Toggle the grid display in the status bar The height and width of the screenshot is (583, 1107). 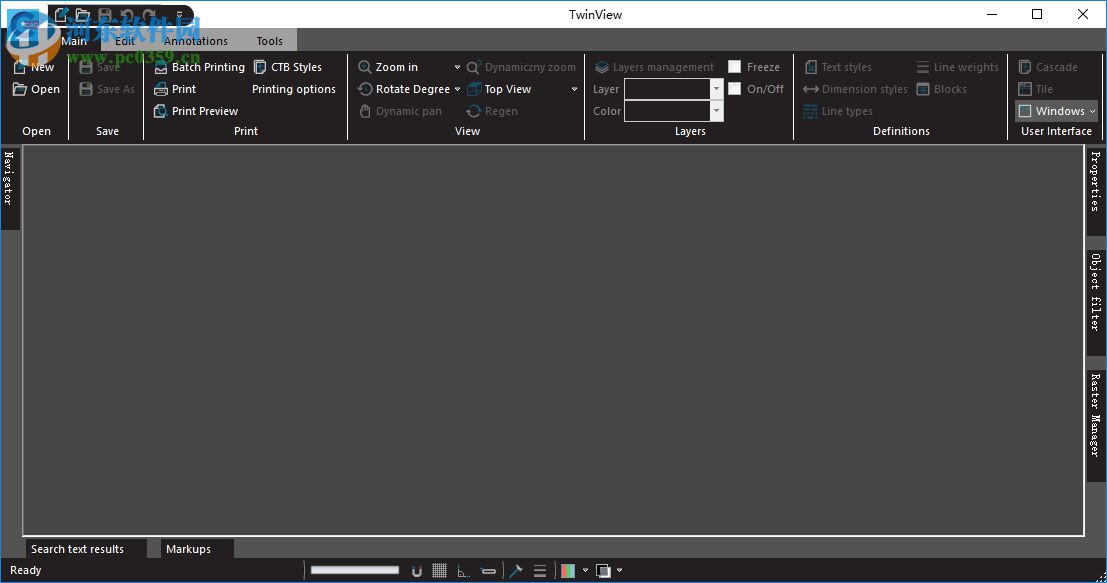439,570
